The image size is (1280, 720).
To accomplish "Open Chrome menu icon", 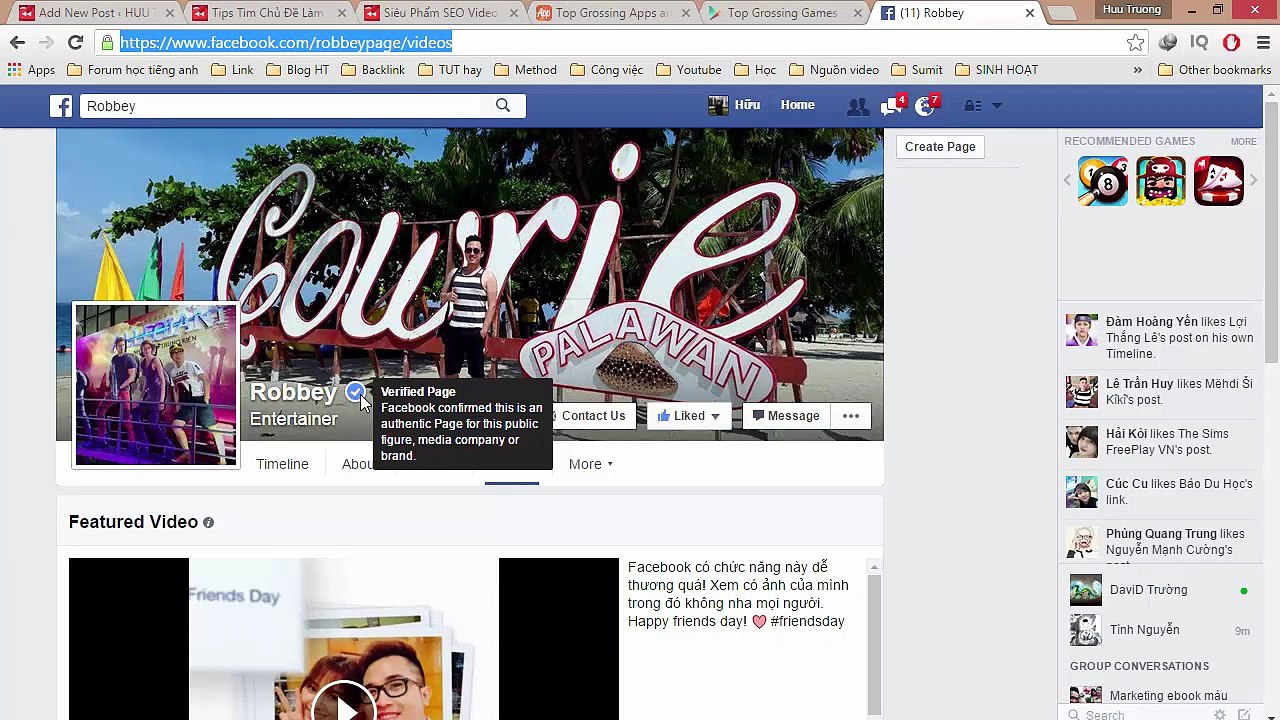I will click(1264, 42).
